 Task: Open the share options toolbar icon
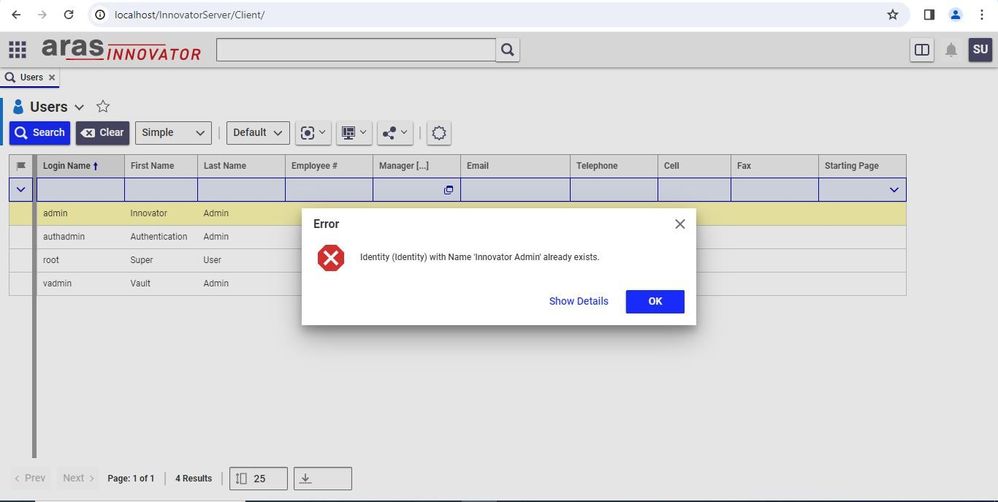tap(394, 133)
